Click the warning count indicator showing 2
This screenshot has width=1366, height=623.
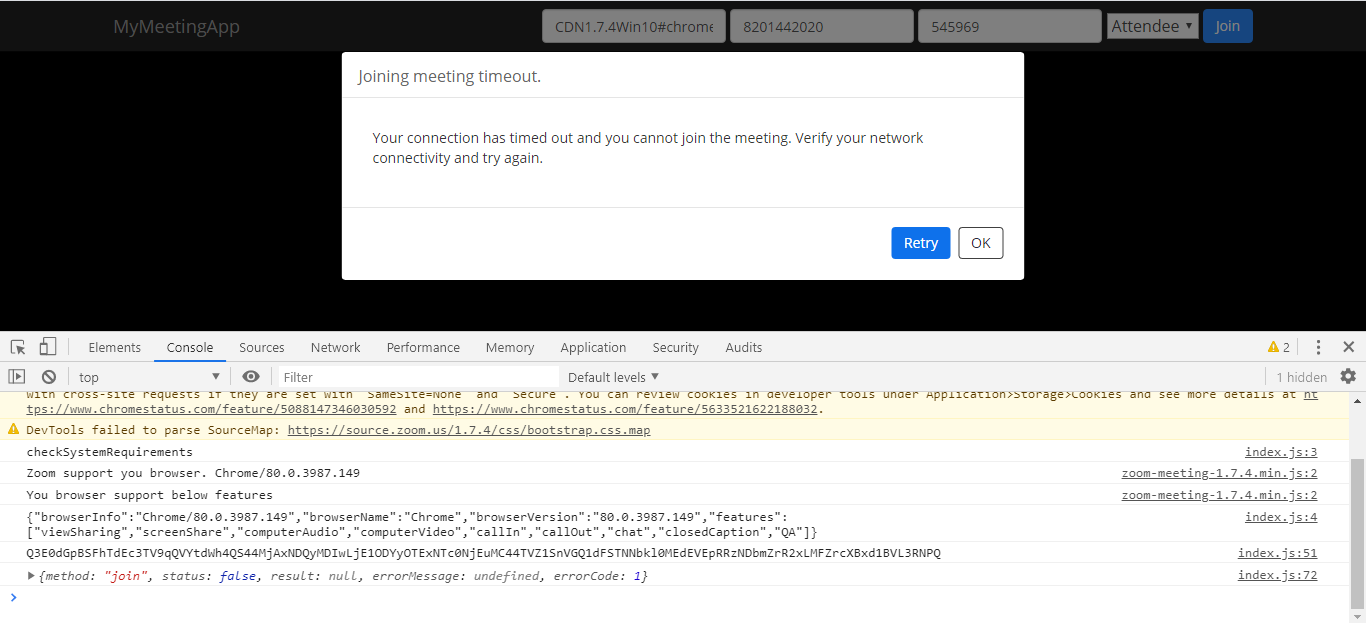(1279, 347)
